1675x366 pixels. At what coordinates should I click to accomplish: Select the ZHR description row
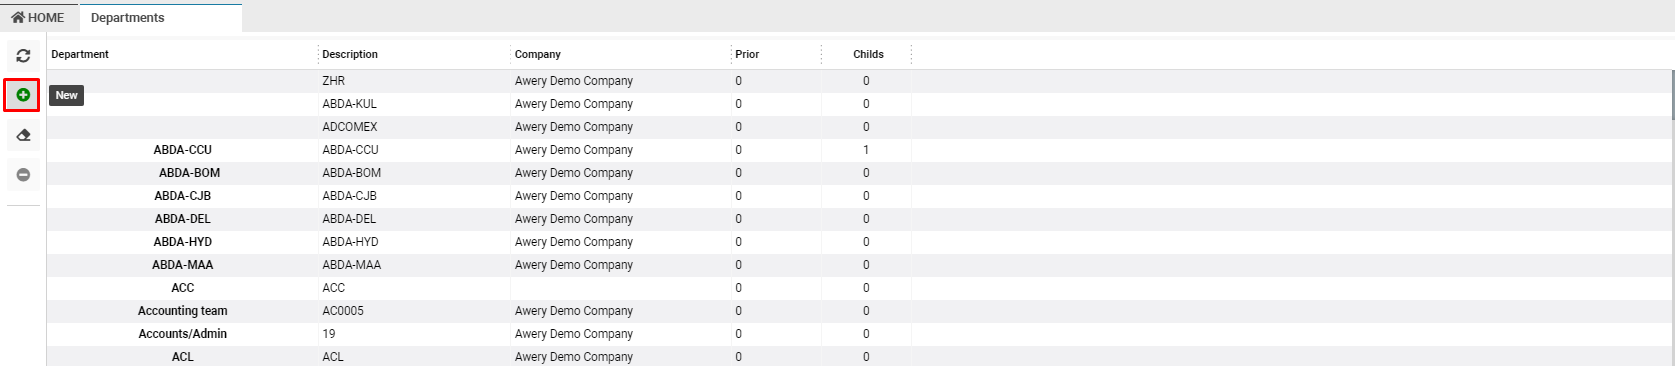859,81
